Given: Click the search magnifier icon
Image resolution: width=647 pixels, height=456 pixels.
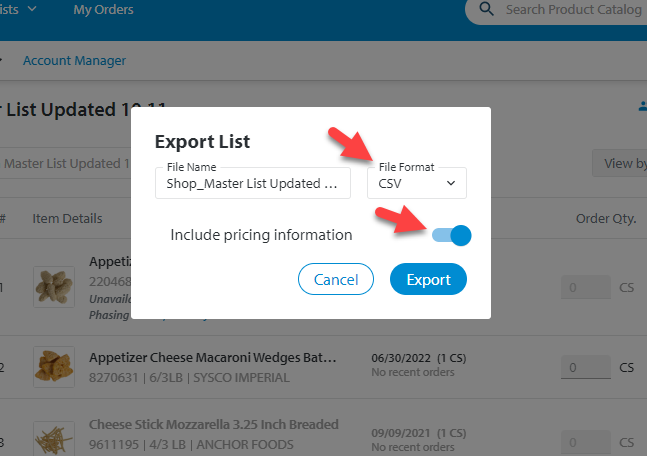Looking at the screenshot, I should 486,9.
